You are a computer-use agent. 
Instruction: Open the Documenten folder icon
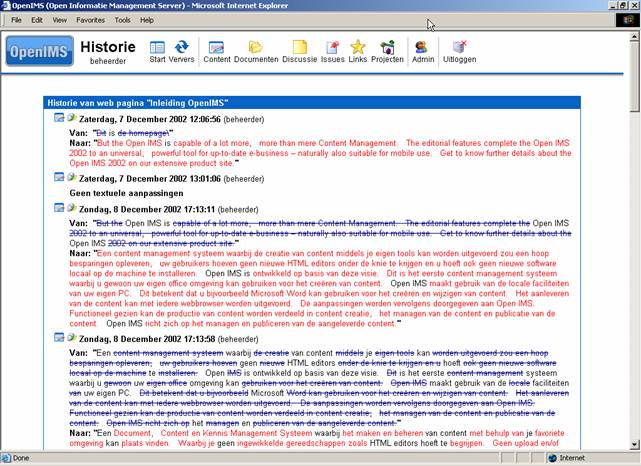point(256,47)
